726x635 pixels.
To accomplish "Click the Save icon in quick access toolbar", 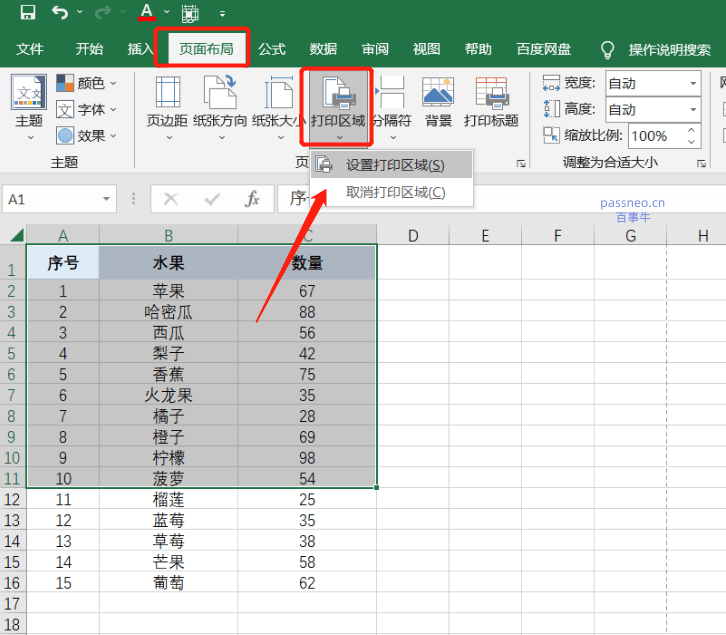I will [28, 13].
